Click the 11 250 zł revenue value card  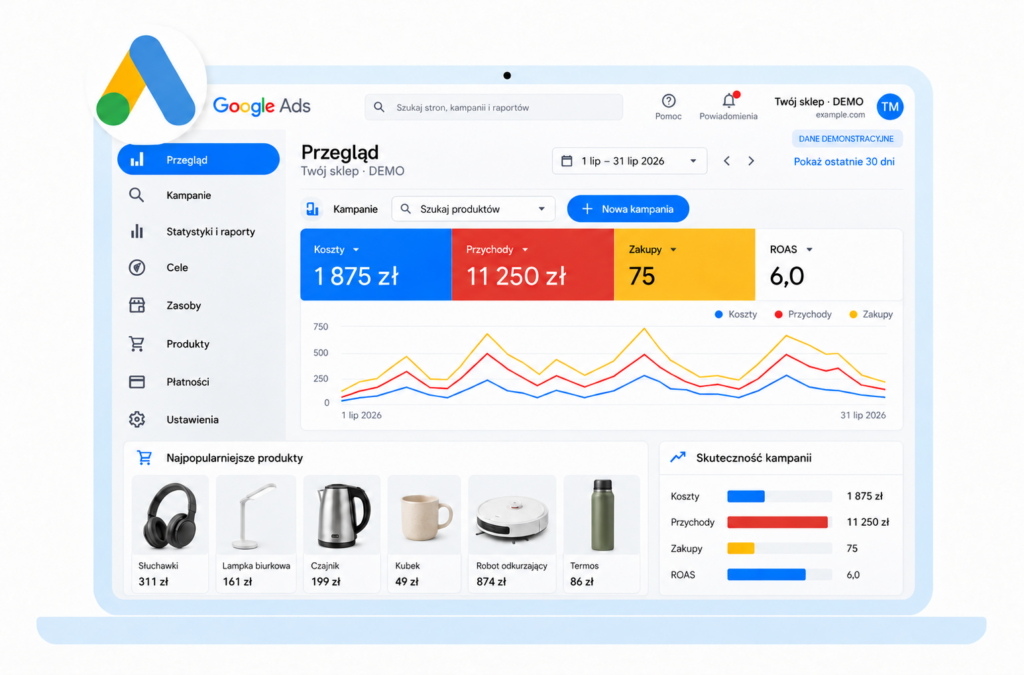532,264
